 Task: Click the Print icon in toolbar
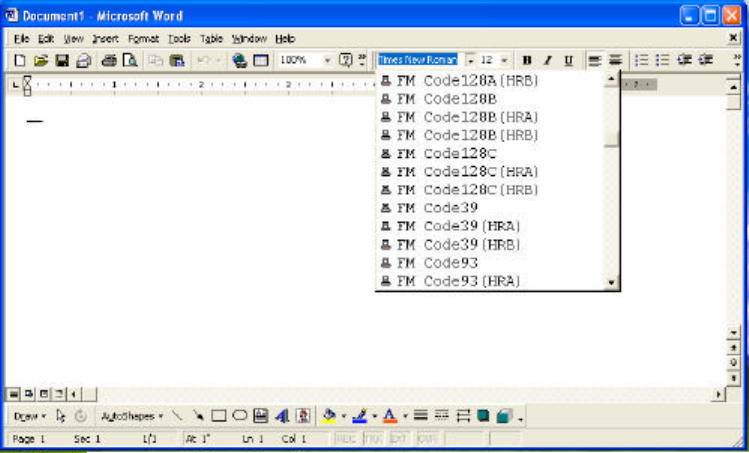(109, 61)
